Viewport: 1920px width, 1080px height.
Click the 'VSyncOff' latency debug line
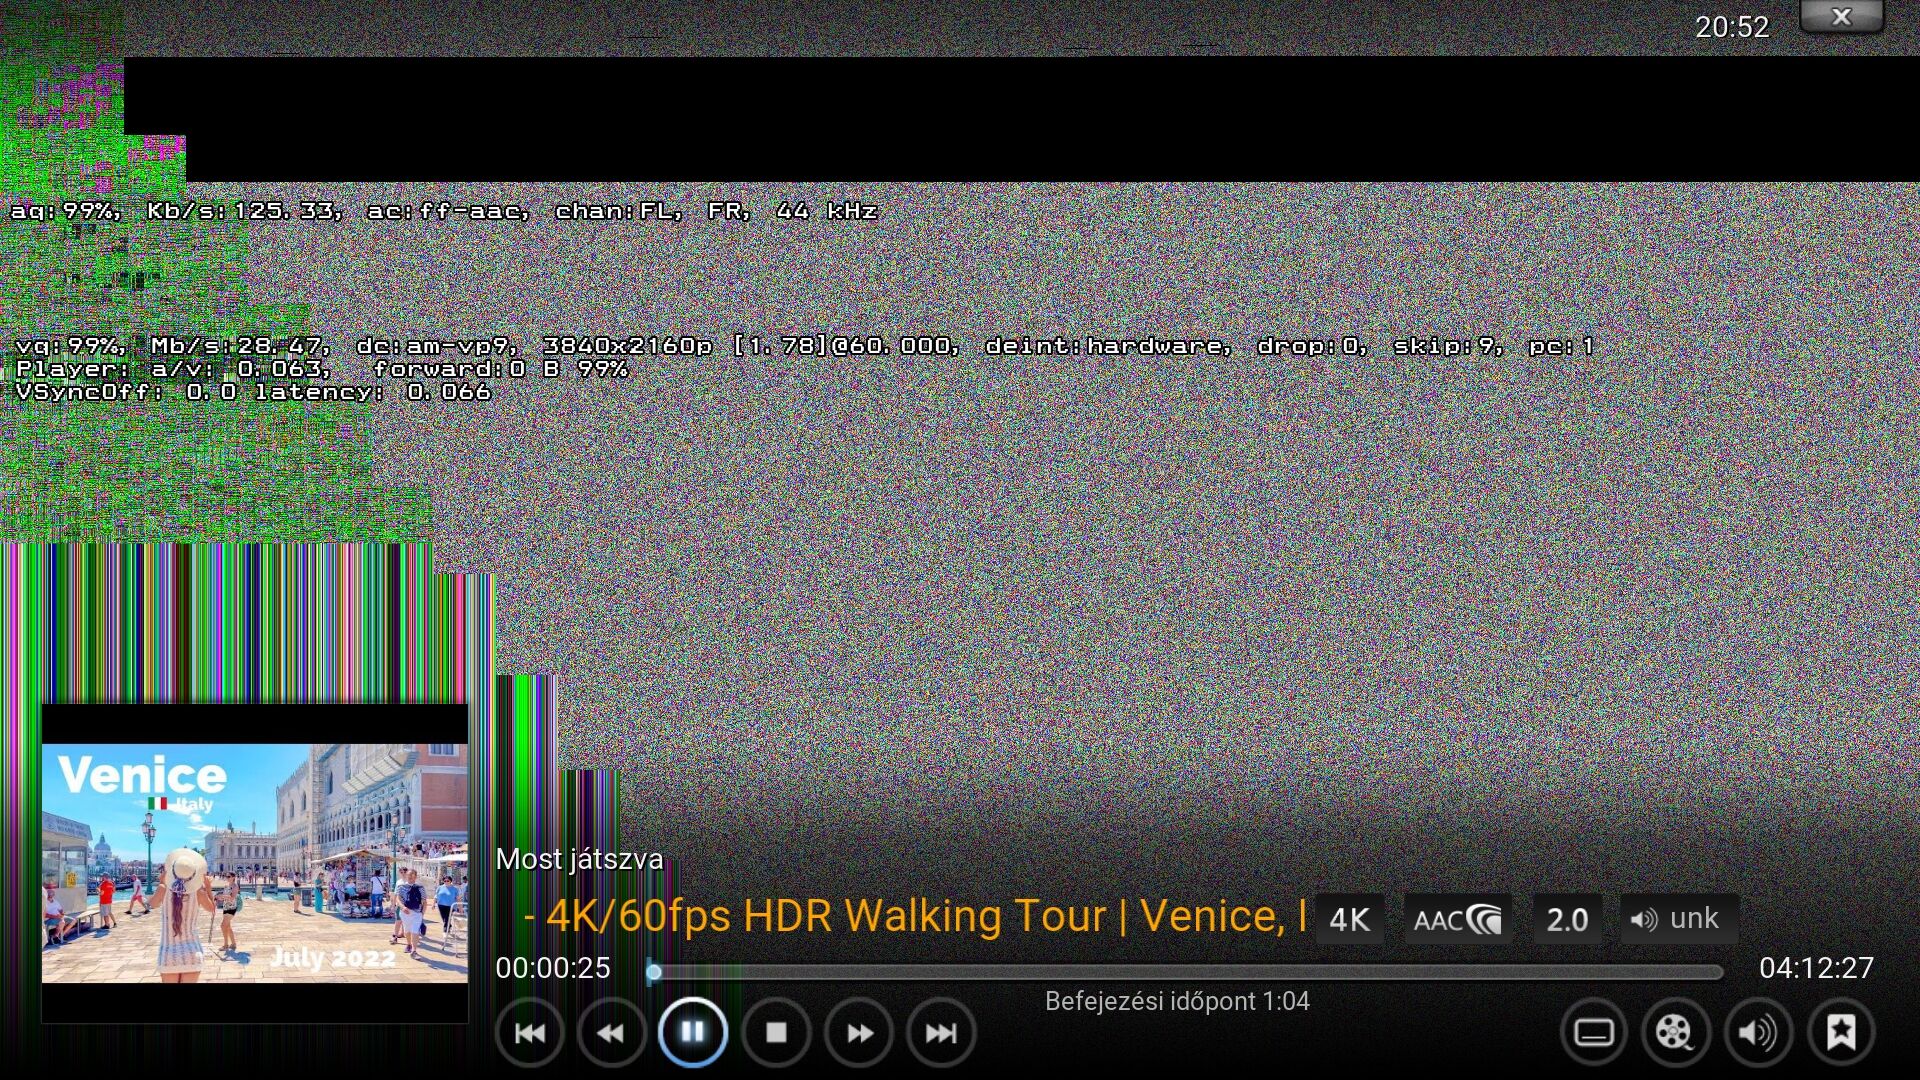254,392
